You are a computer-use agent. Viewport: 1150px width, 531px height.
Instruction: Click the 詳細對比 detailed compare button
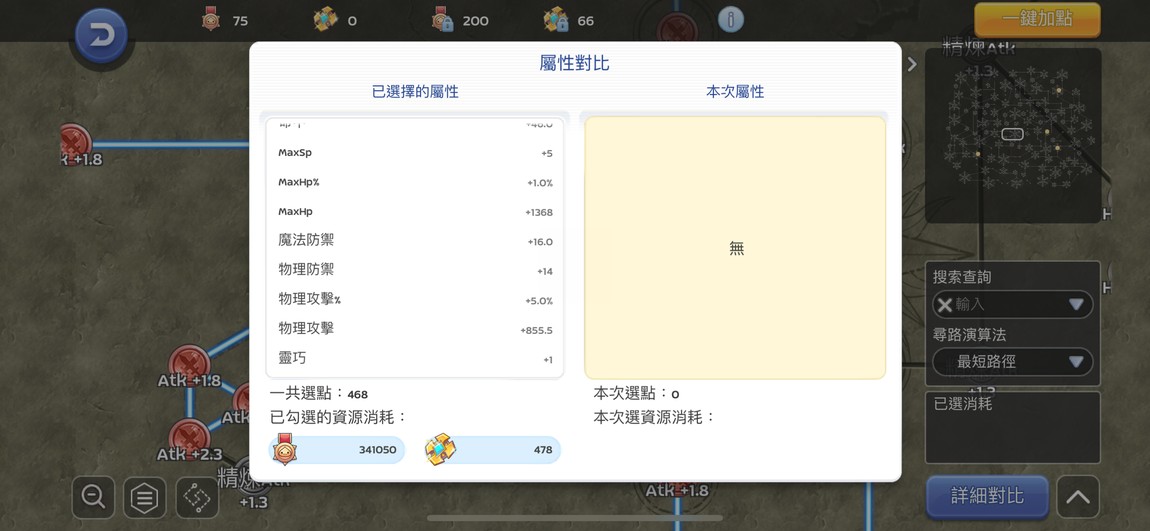click(x=987, y=496)
